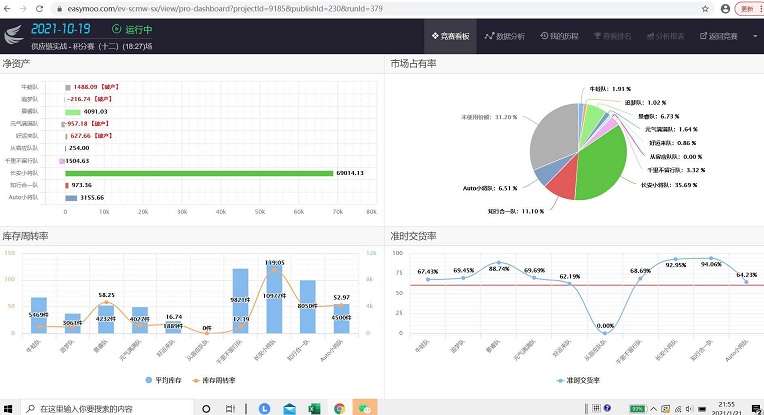Click the taskbar search box

click(x=100, y=408)
